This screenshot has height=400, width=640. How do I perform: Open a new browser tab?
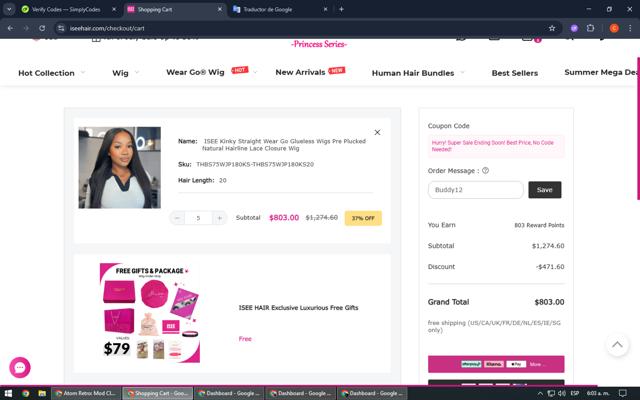tap(341, 9)
